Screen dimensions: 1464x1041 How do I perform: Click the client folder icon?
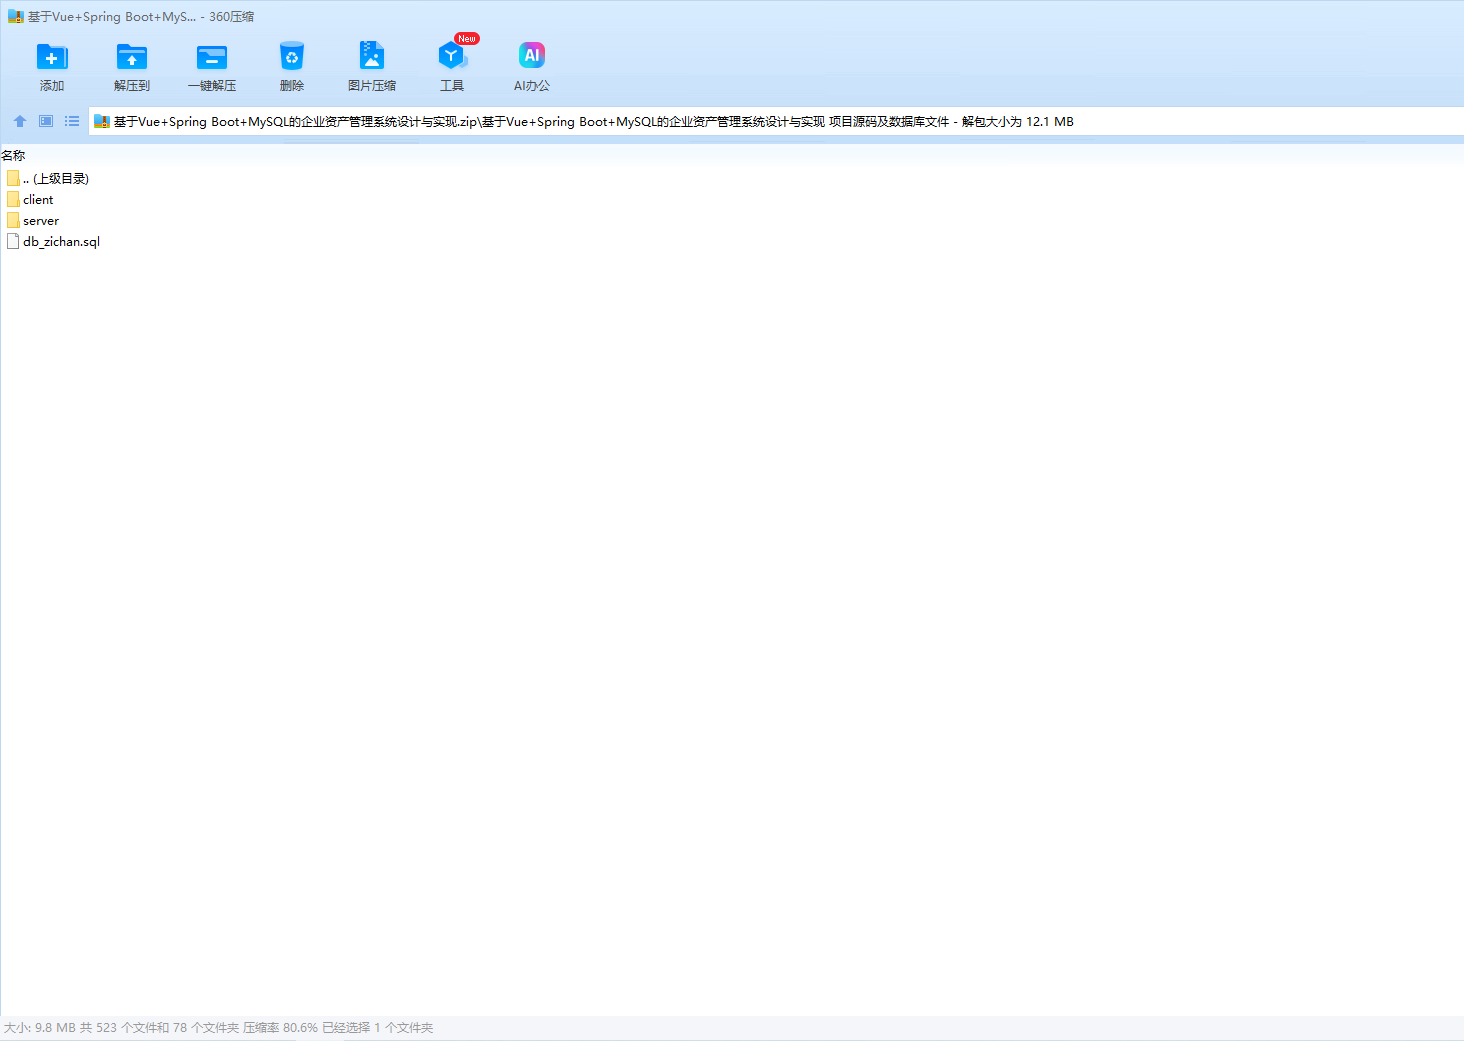[x=13, y=199]
